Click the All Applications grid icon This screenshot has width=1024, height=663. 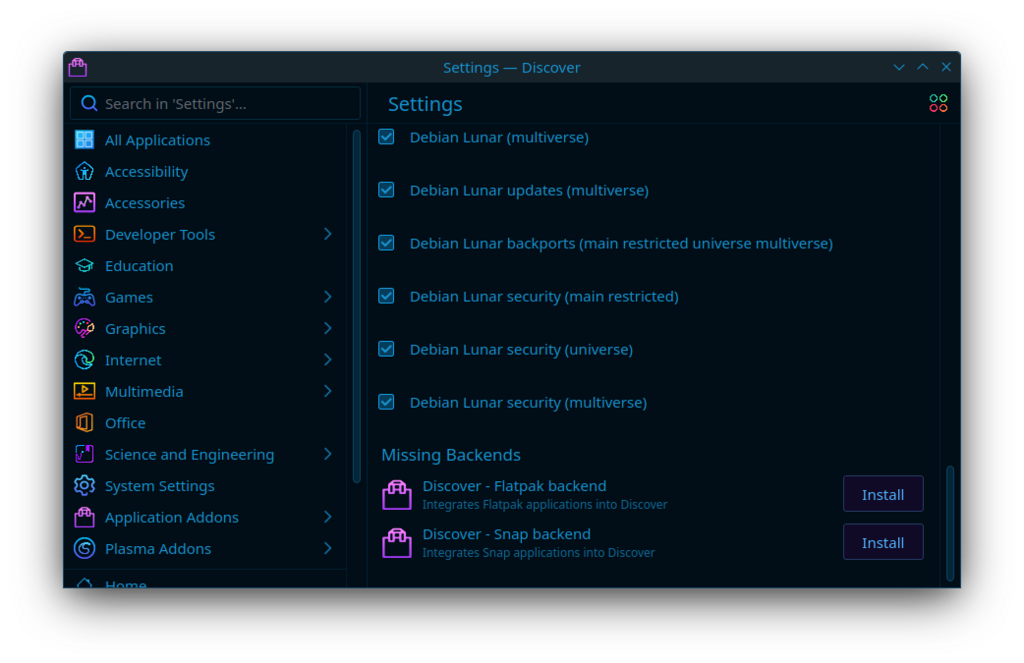click(85, 140)
